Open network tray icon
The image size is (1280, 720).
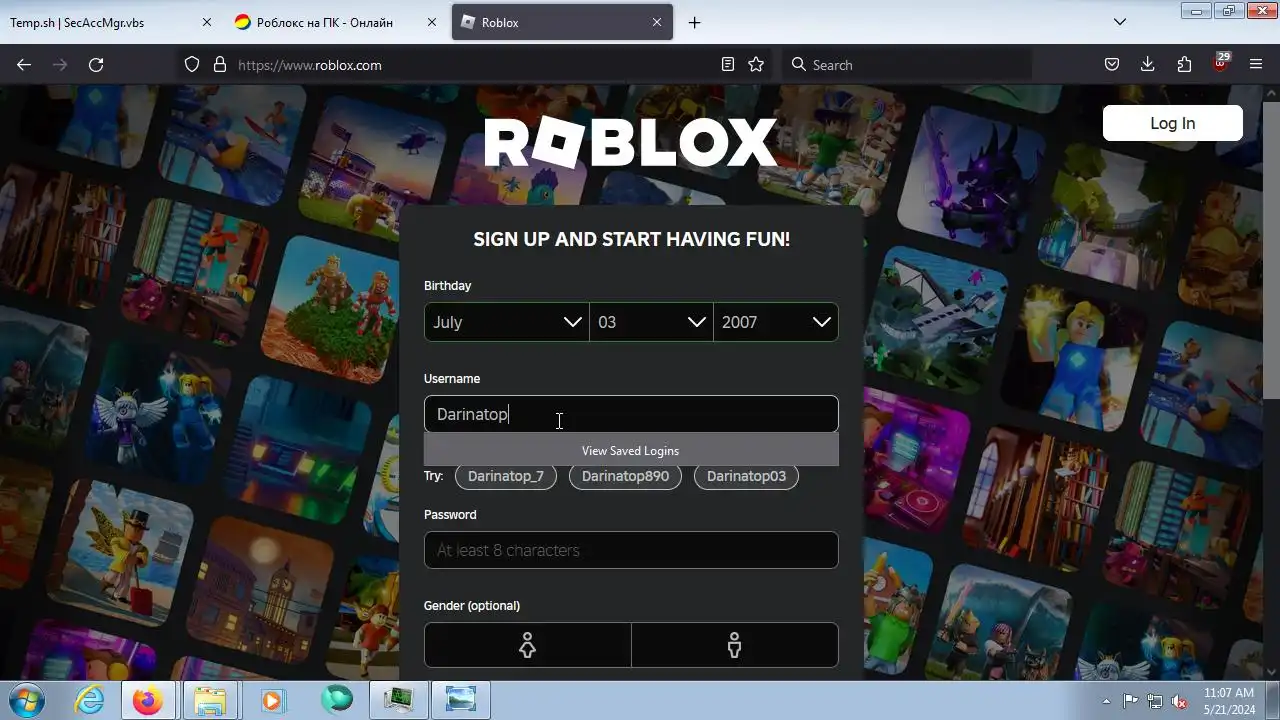1155,701
